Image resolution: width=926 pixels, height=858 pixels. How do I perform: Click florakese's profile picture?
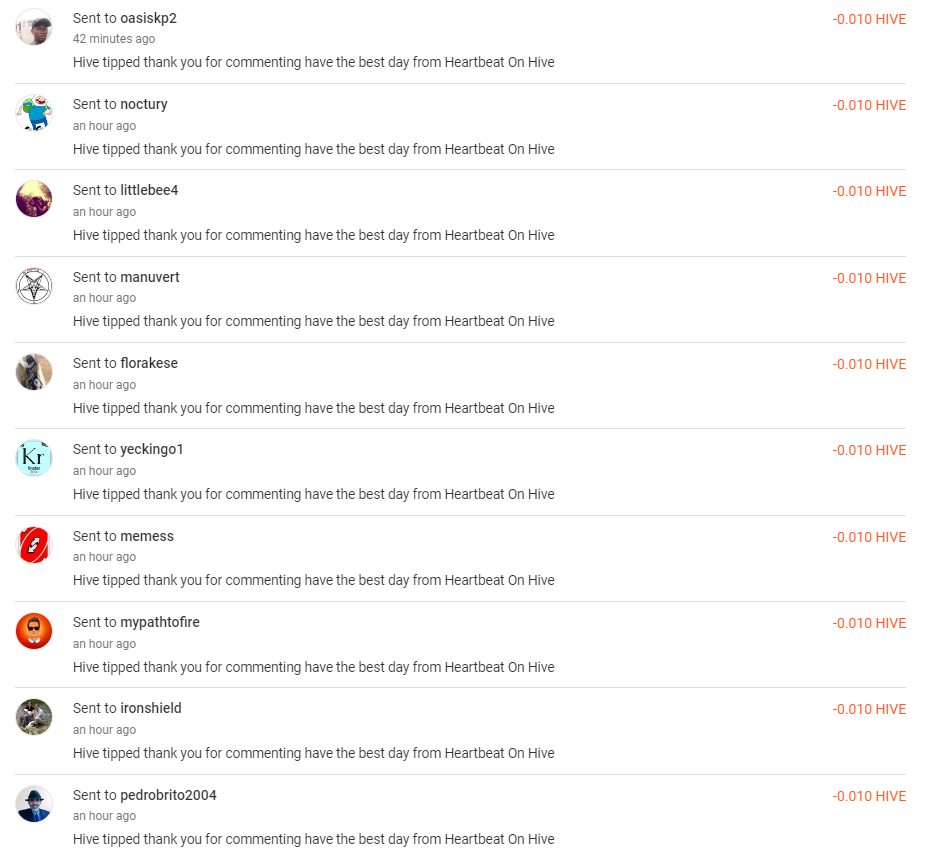pos(34,372)
